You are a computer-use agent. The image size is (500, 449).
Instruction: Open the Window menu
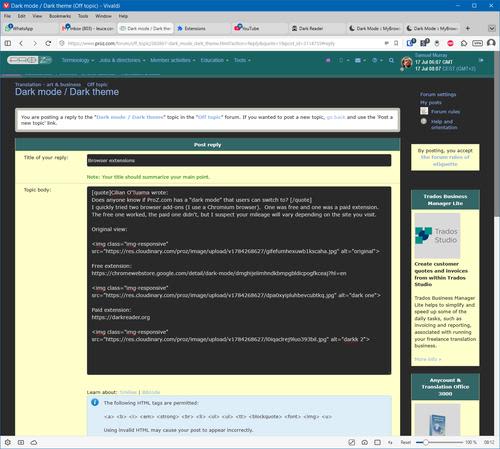103,16
